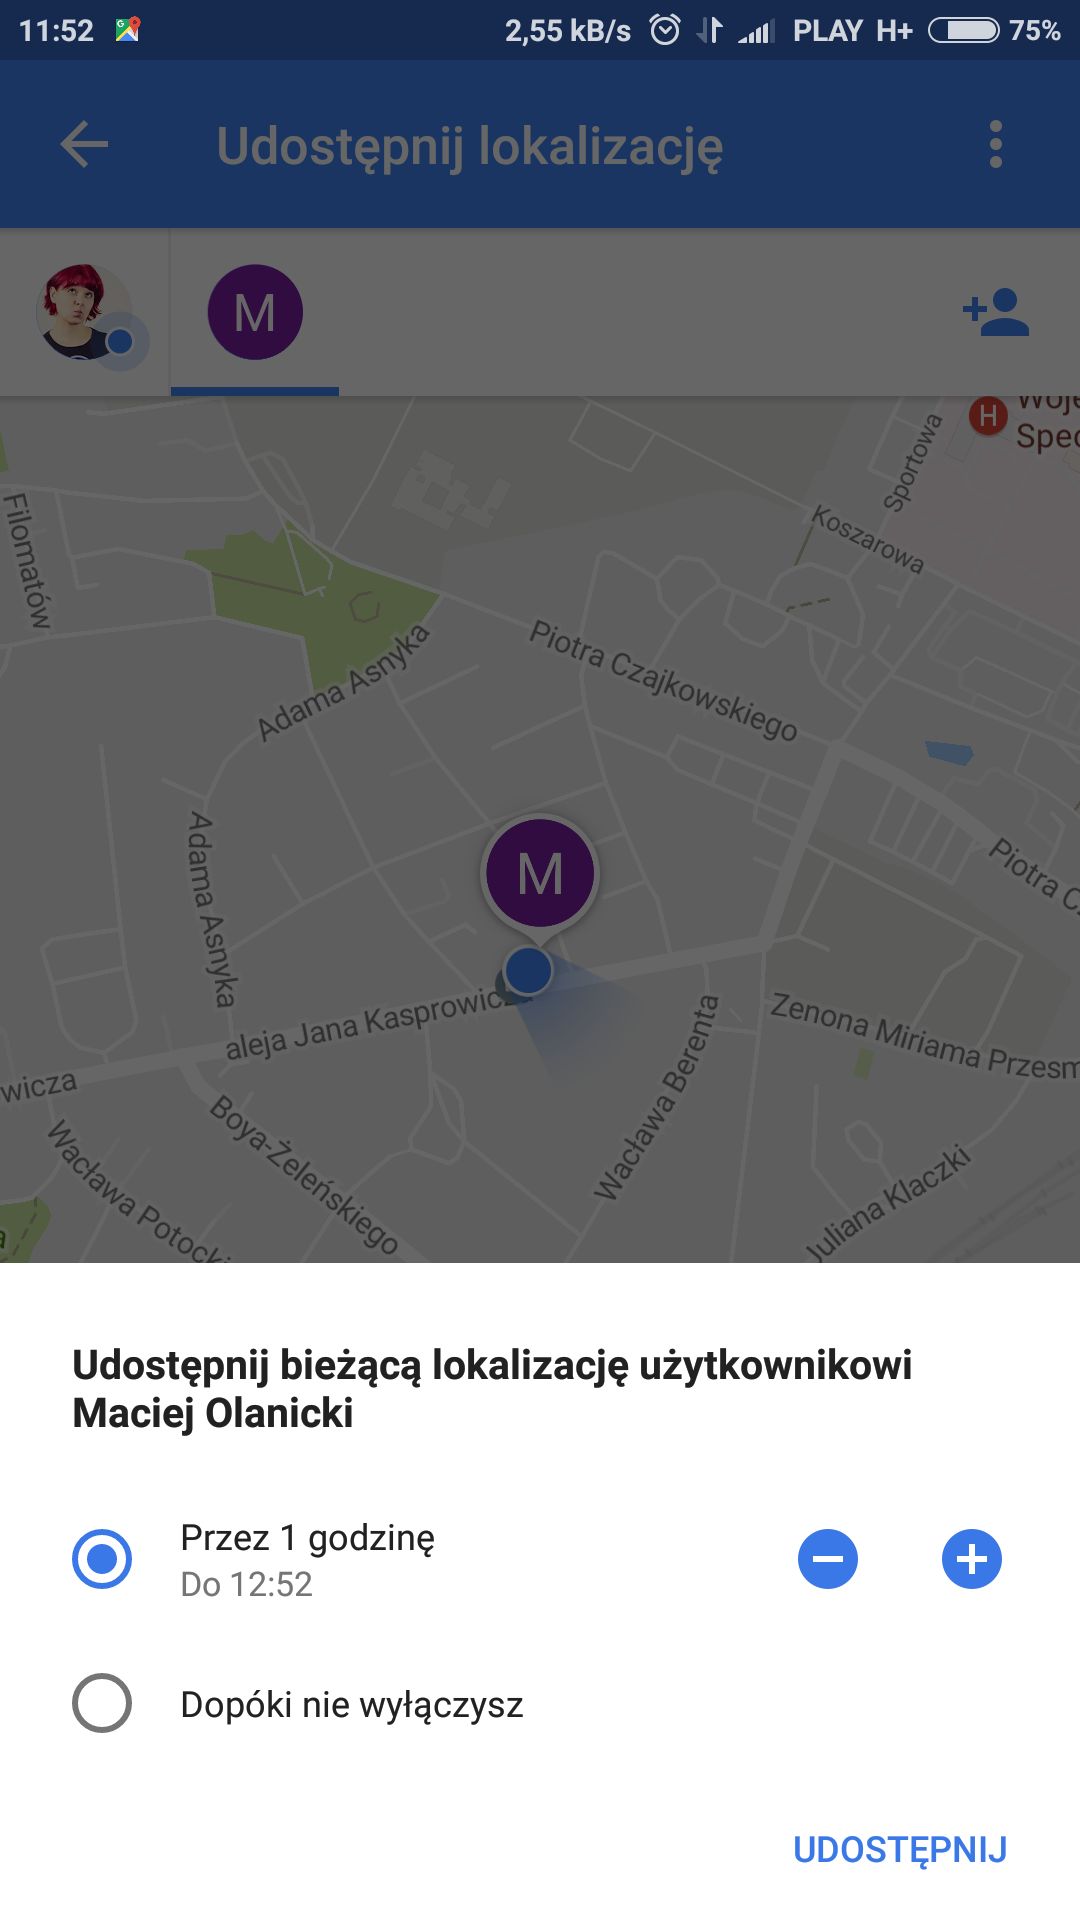Tap the alarm clock status icon
The image size is (1080, 1920).
[x=665, y=30]
